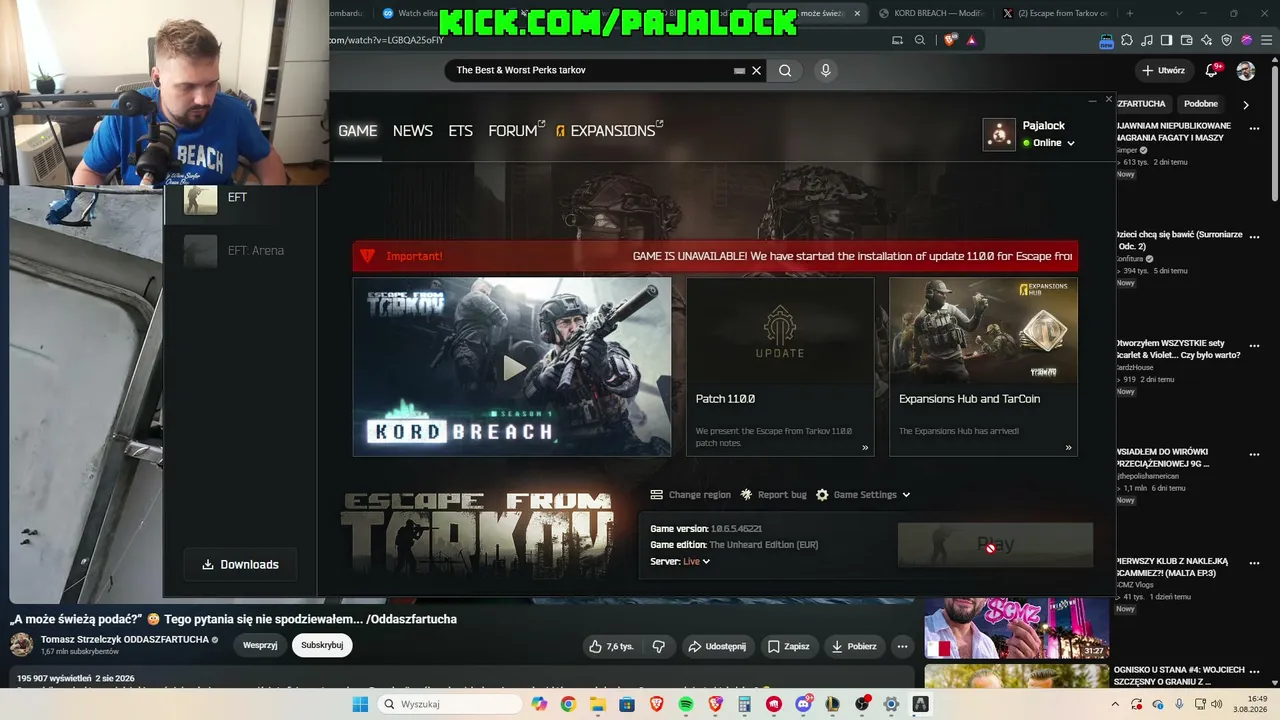Switch to the X Escape from Tarkov browser tab
1280x720 pixels.
click(x=1055, y=13)
